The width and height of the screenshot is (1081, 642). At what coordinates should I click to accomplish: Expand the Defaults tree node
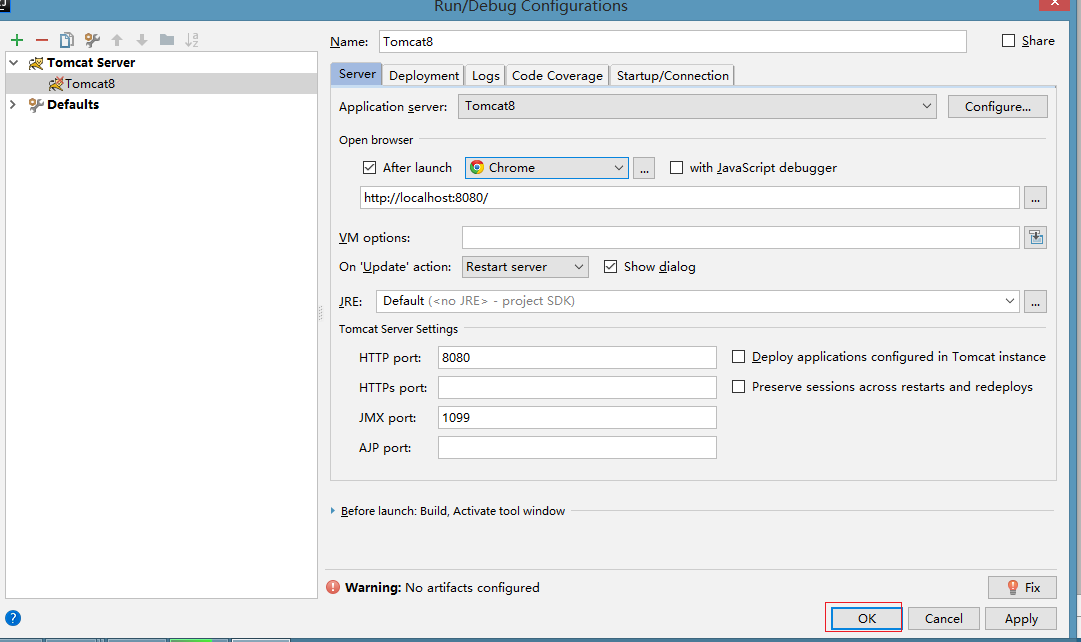(13, 104)
